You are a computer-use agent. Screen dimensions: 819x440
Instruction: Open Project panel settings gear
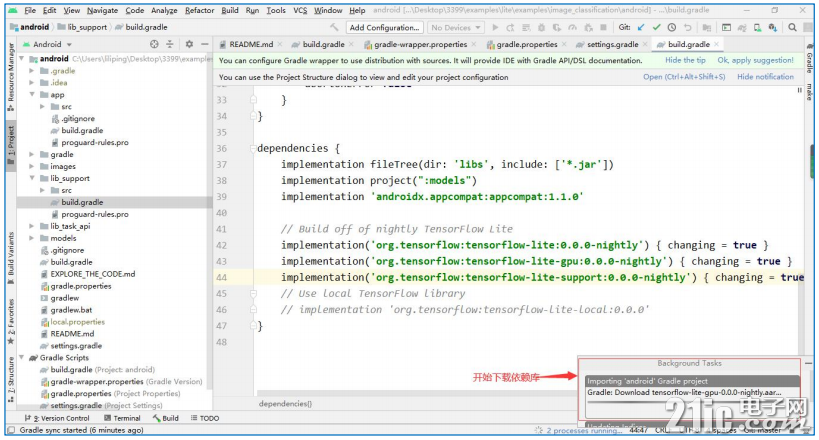[189, 44]
